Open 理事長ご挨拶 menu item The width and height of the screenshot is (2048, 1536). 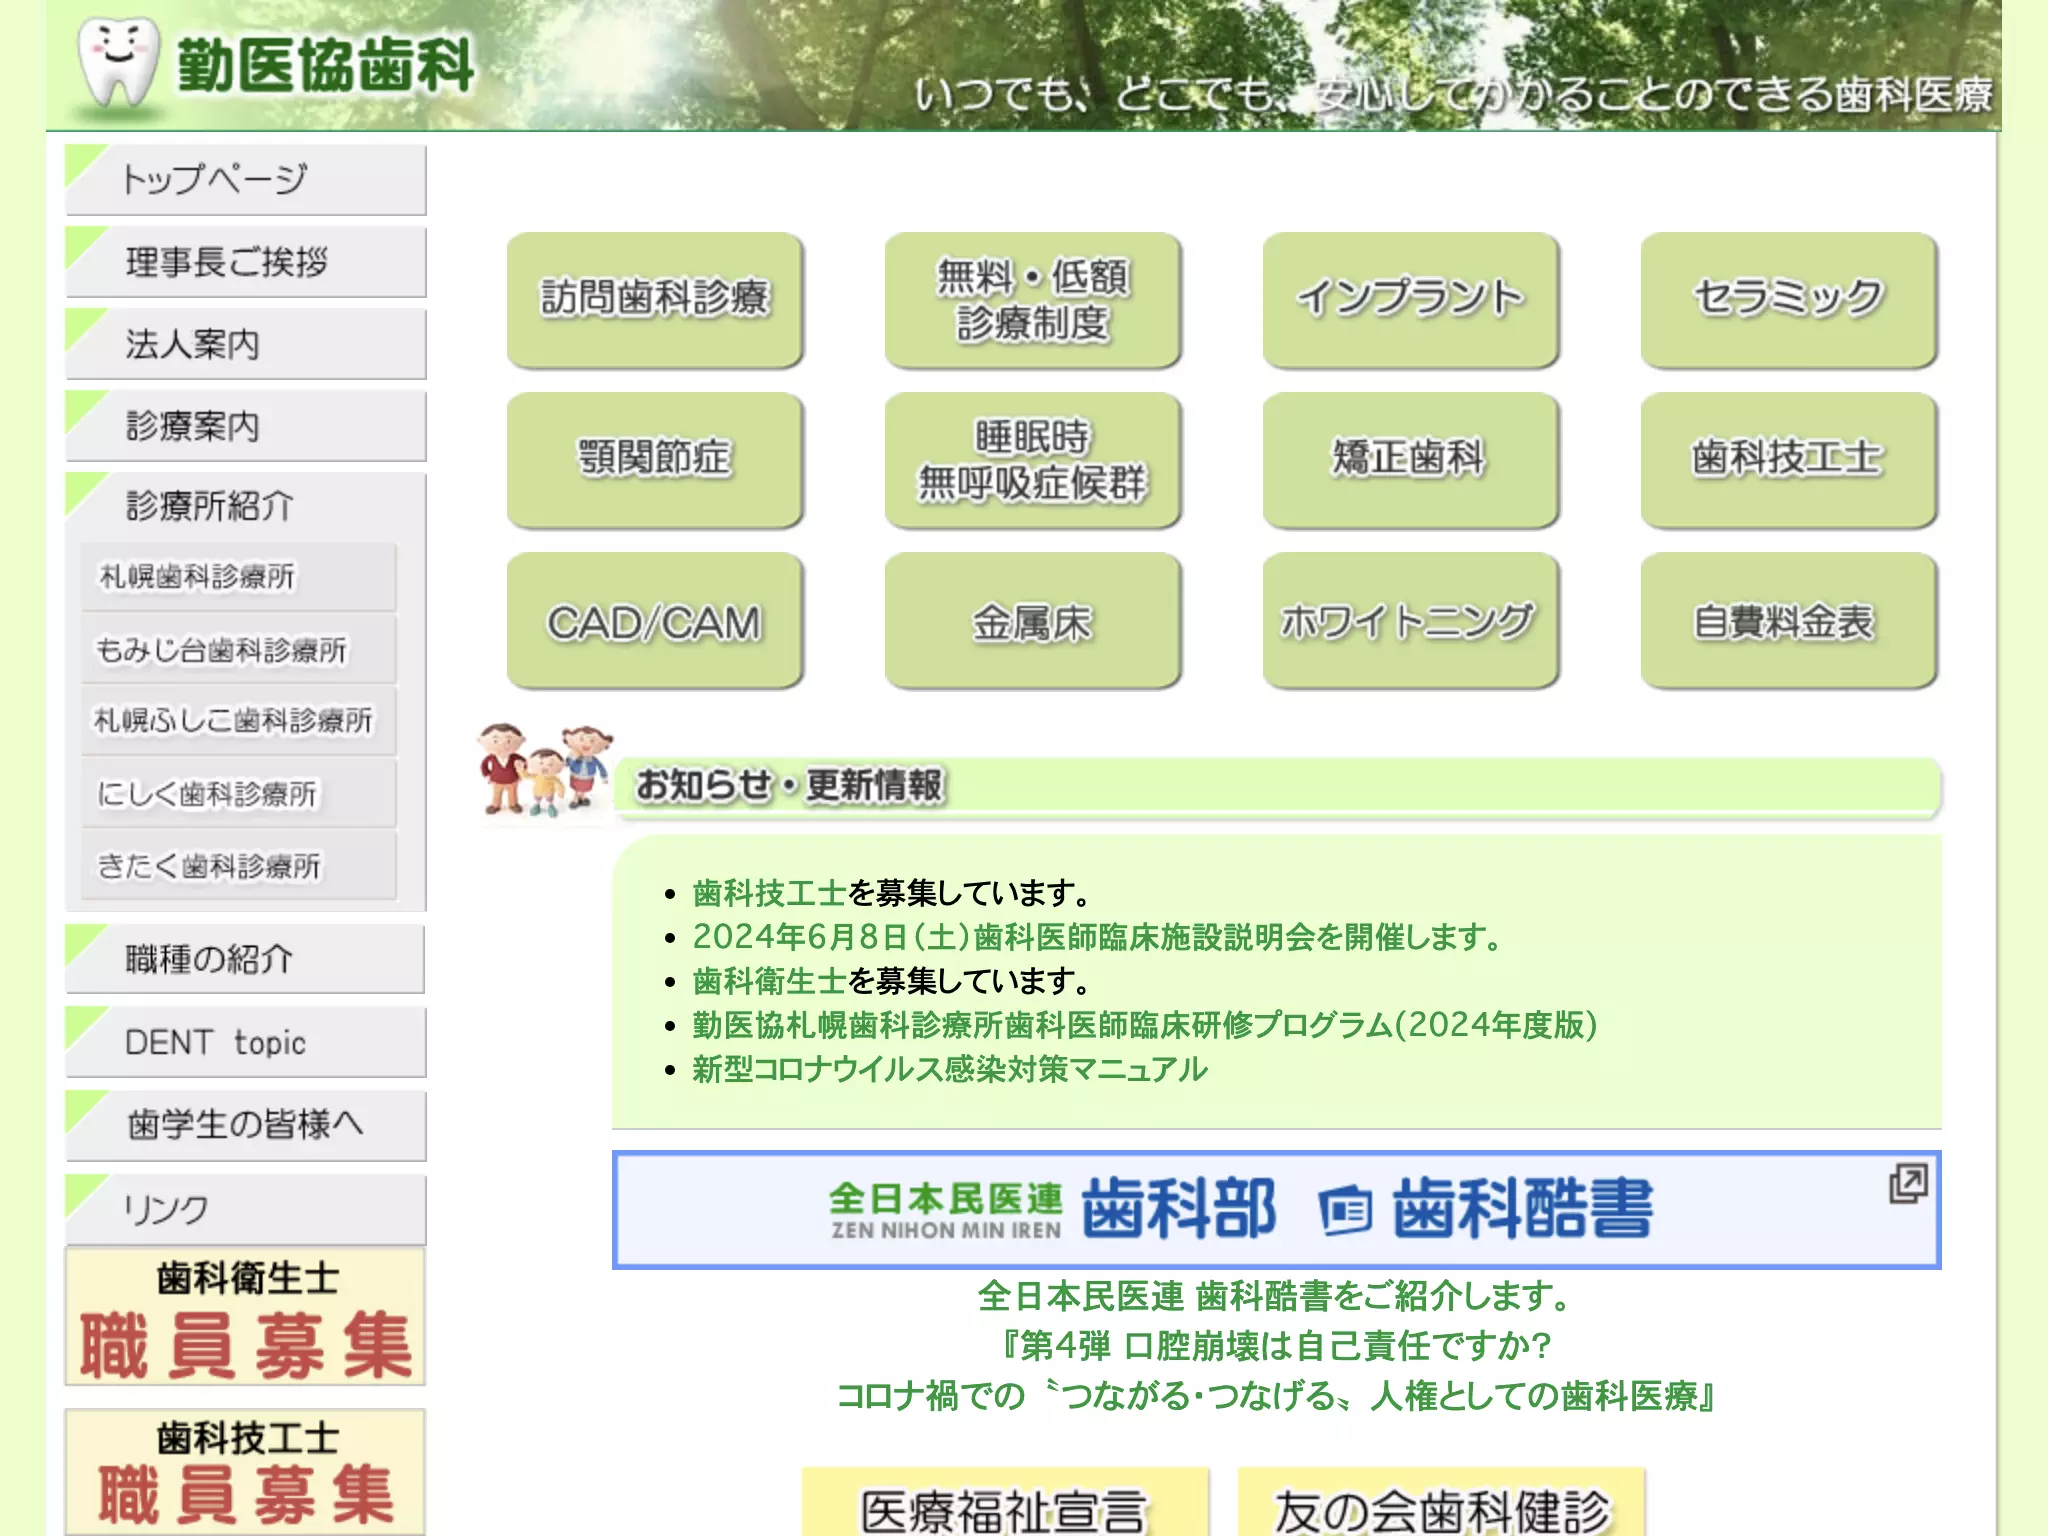246,262
